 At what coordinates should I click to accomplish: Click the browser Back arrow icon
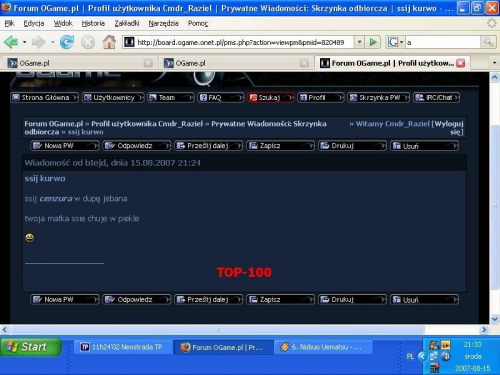(11, 42)
